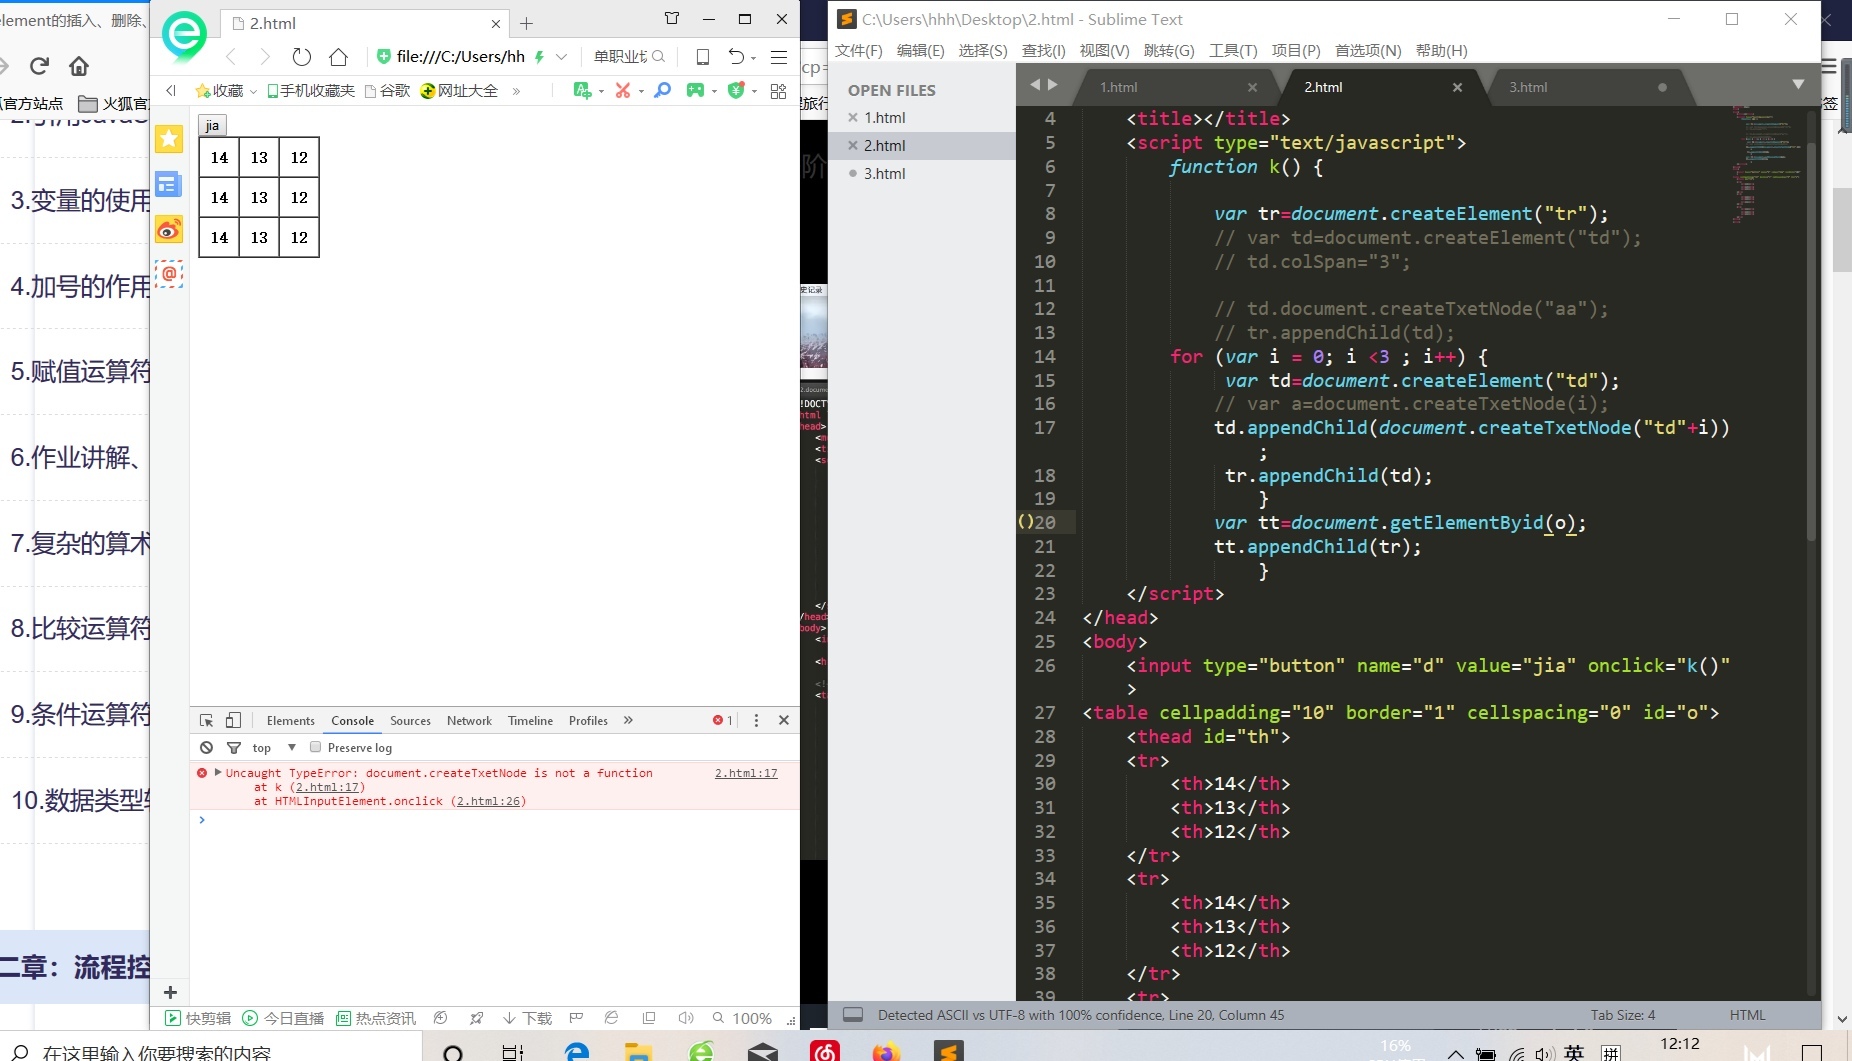1852x1061 pixels.
Task: Open the 网址大全 bookmark
Action: pyautogui.click(x=459, y=91)
